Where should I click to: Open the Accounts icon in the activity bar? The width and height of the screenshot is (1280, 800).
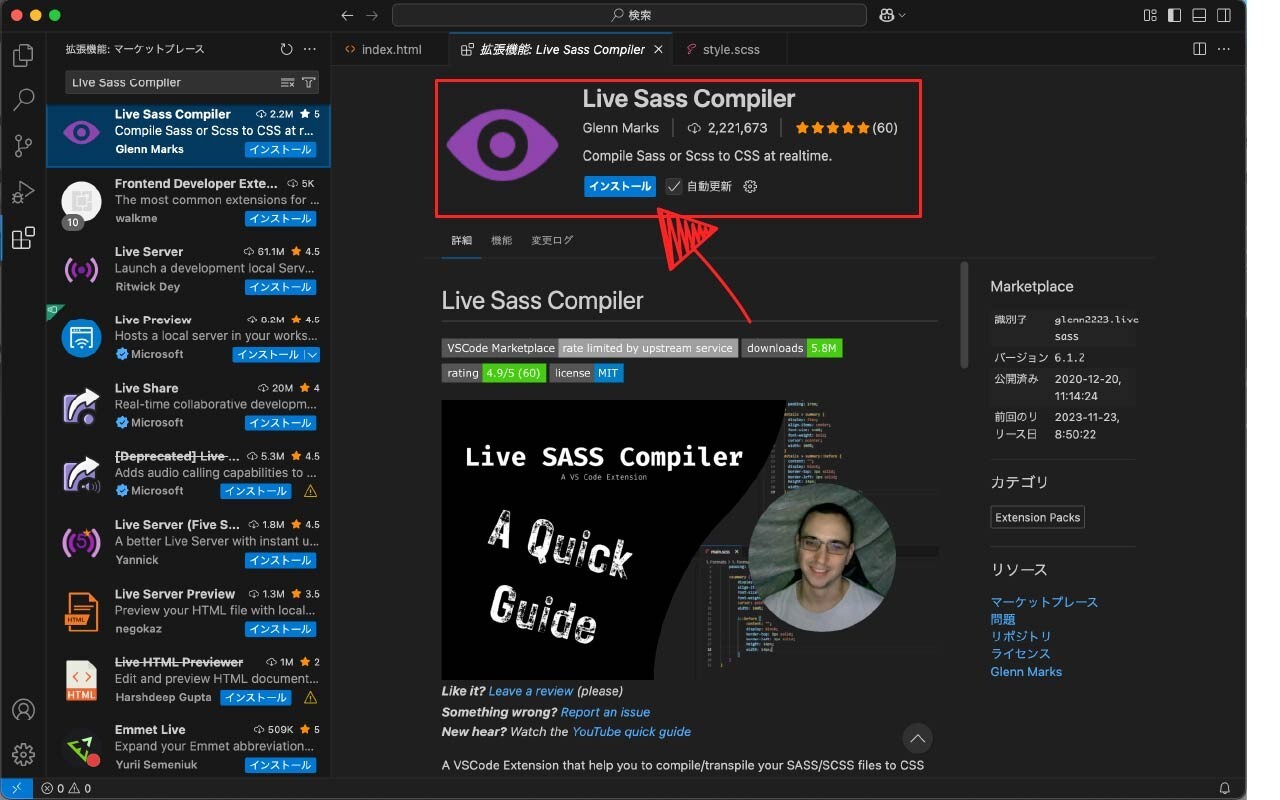[23, 710]
